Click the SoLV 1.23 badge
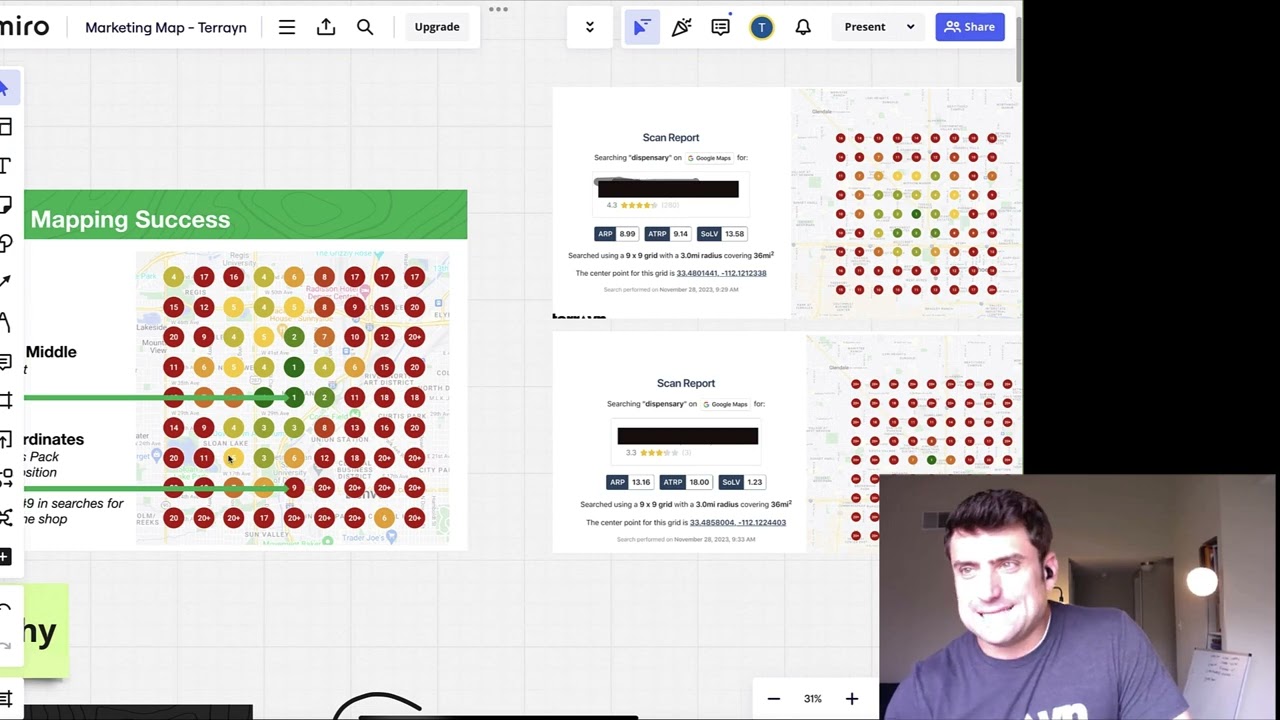This screenshot has height=720, width=1280. pos(743,482)
